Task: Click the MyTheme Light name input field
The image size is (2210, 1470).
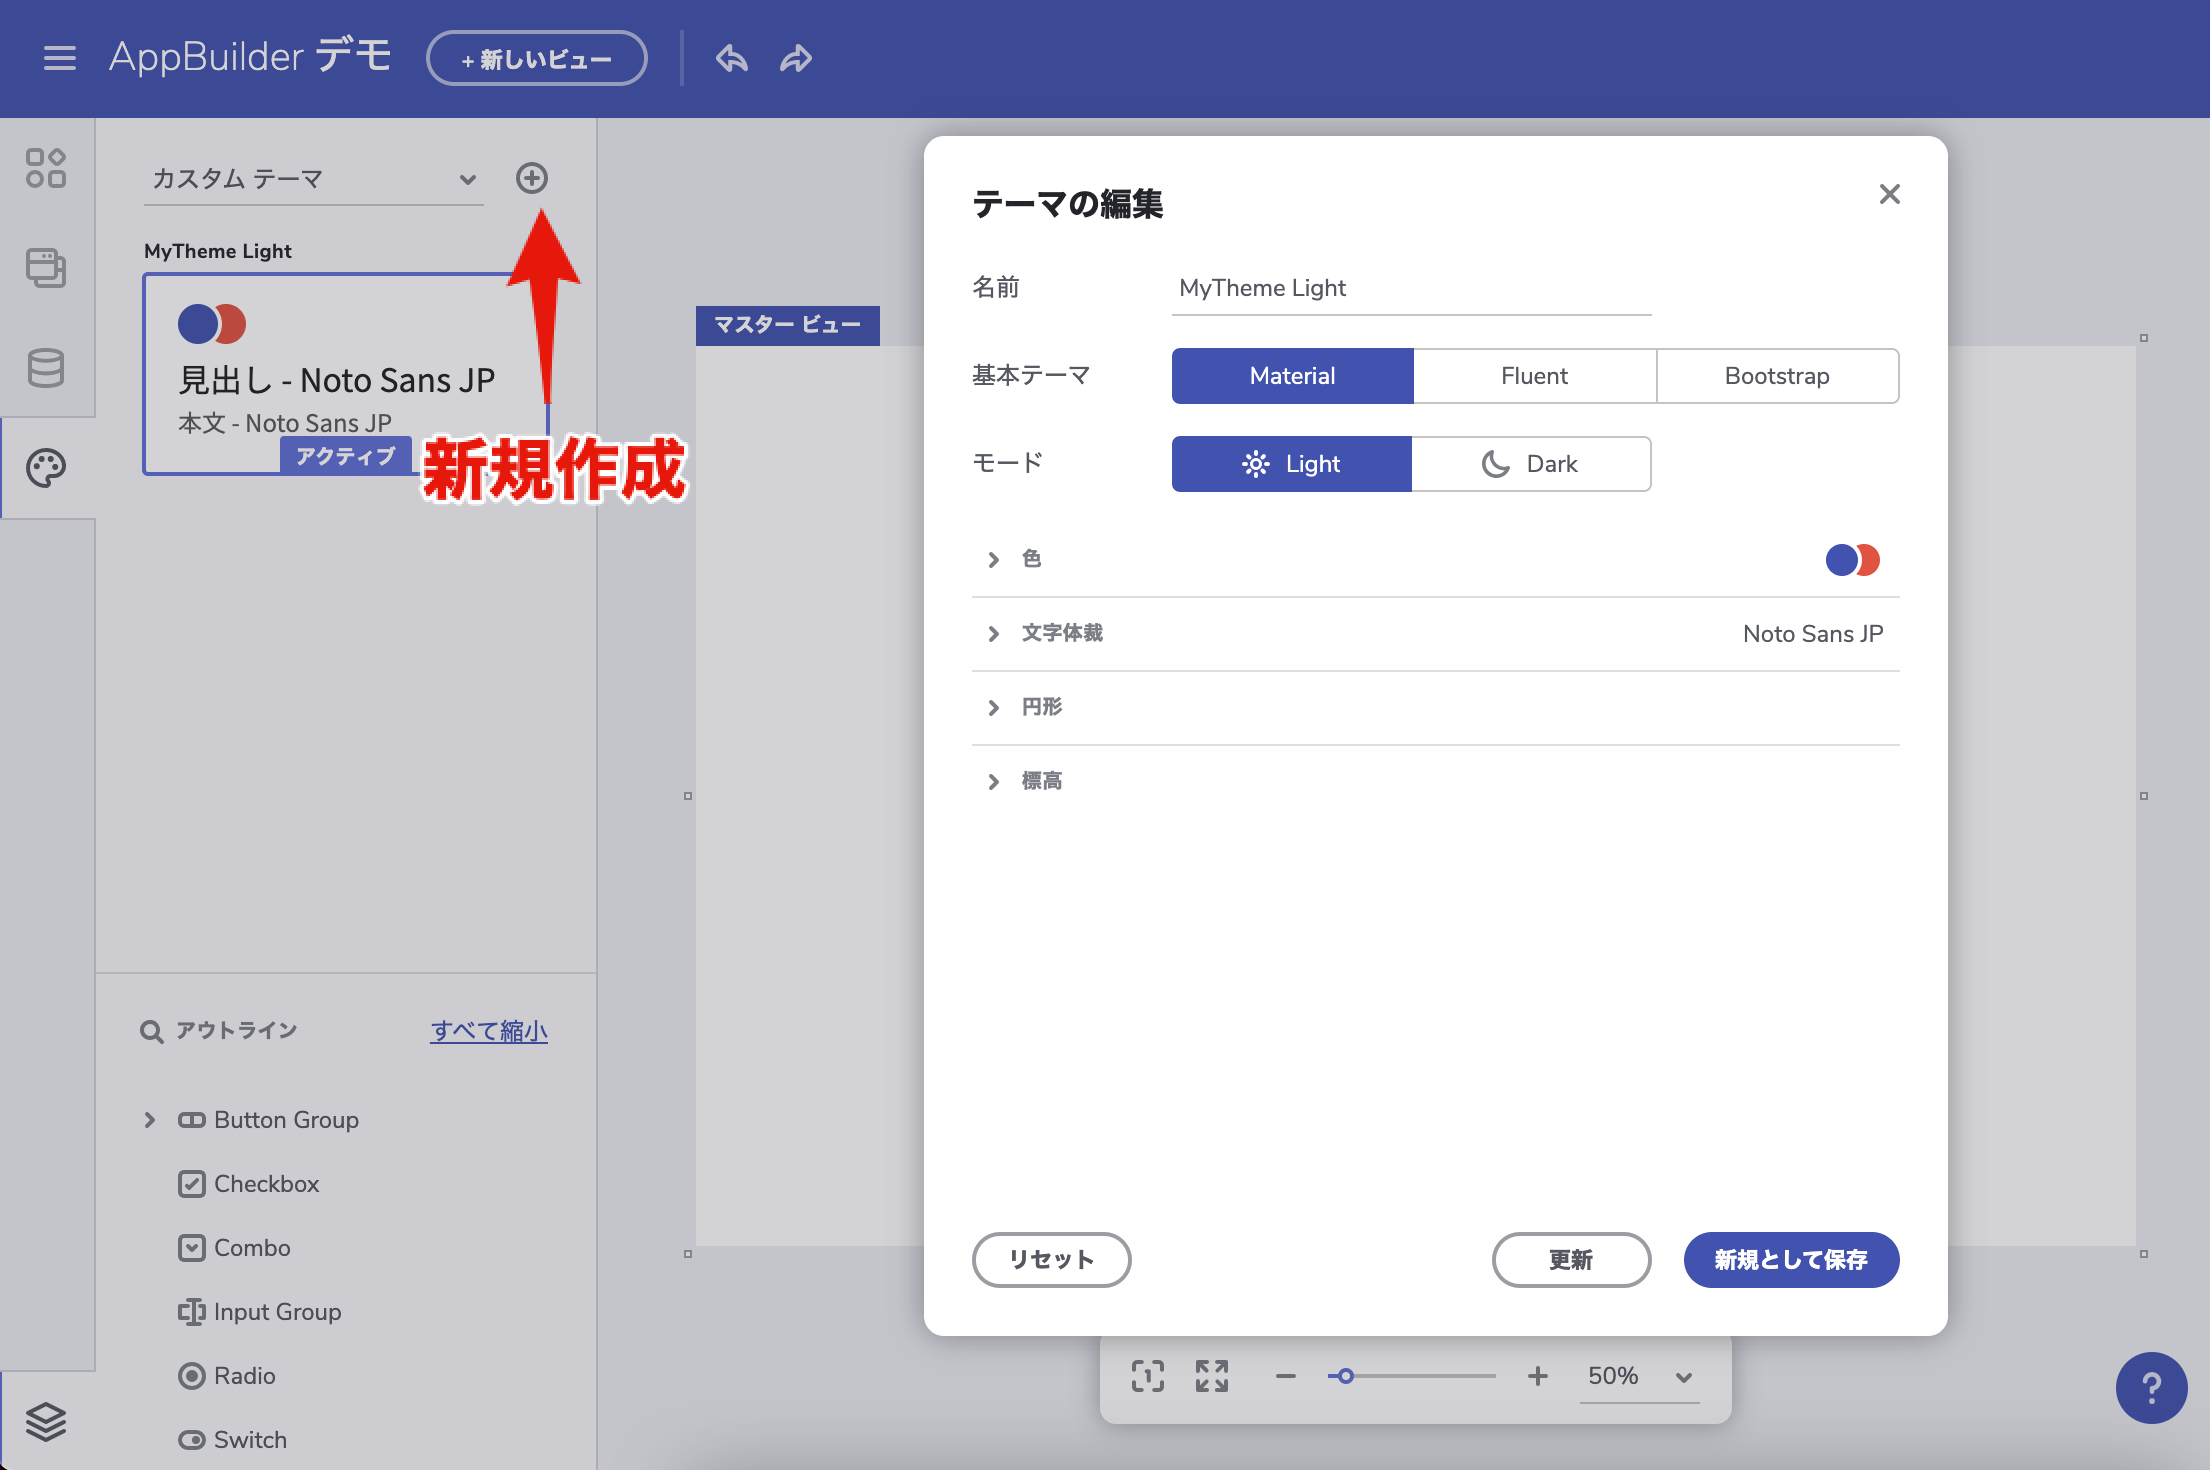Action: coord(1410,288)
